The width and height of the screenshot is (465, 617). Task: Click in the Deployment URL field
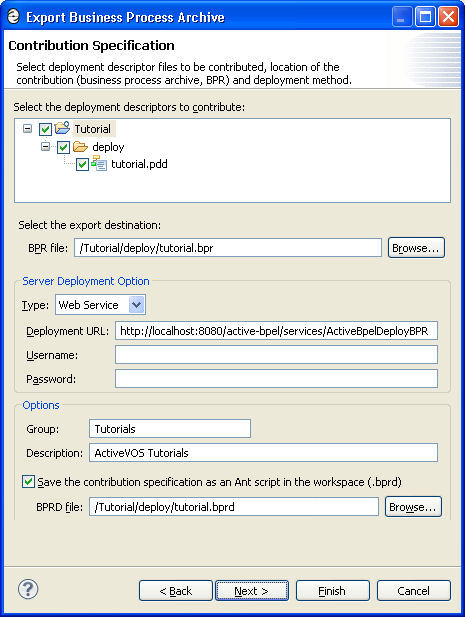(276, 331)
